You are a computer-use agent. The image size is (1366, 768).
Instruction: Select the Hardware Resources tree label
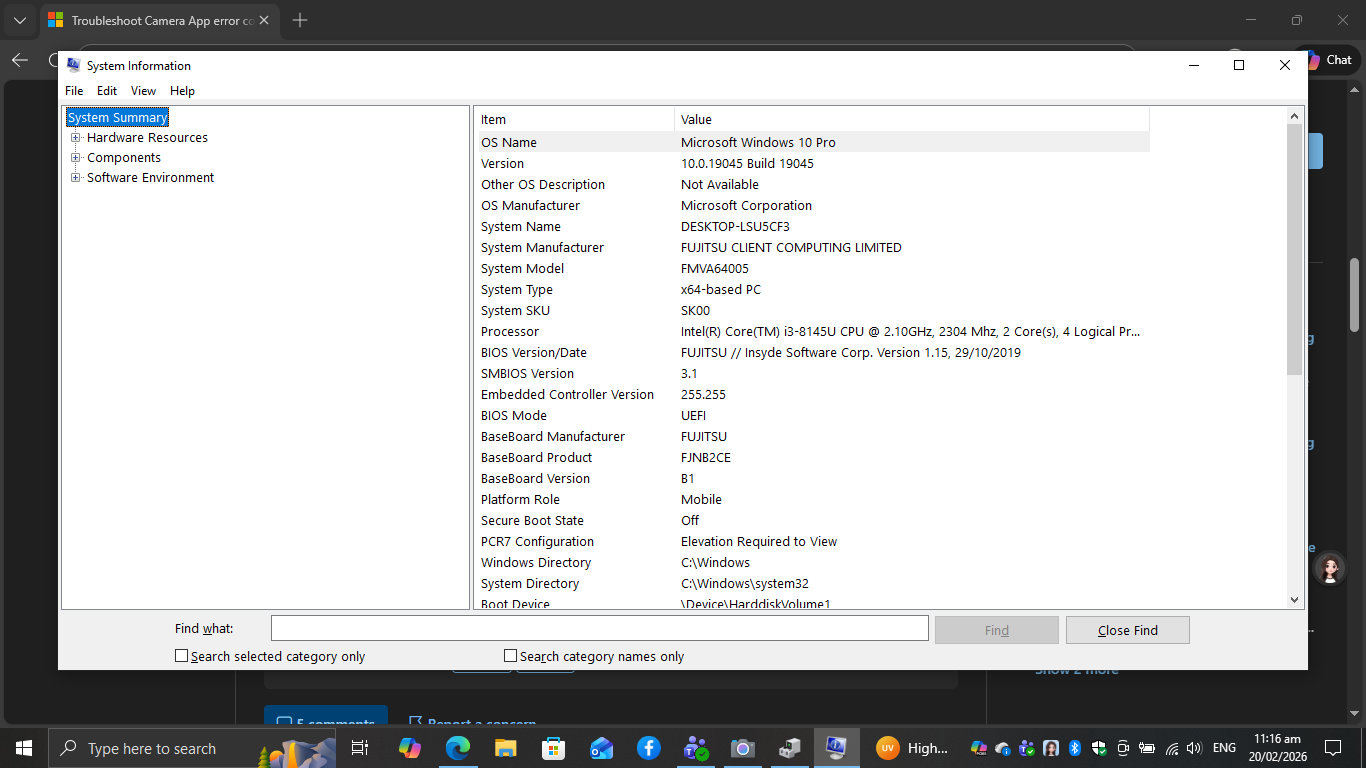(147, 137)
